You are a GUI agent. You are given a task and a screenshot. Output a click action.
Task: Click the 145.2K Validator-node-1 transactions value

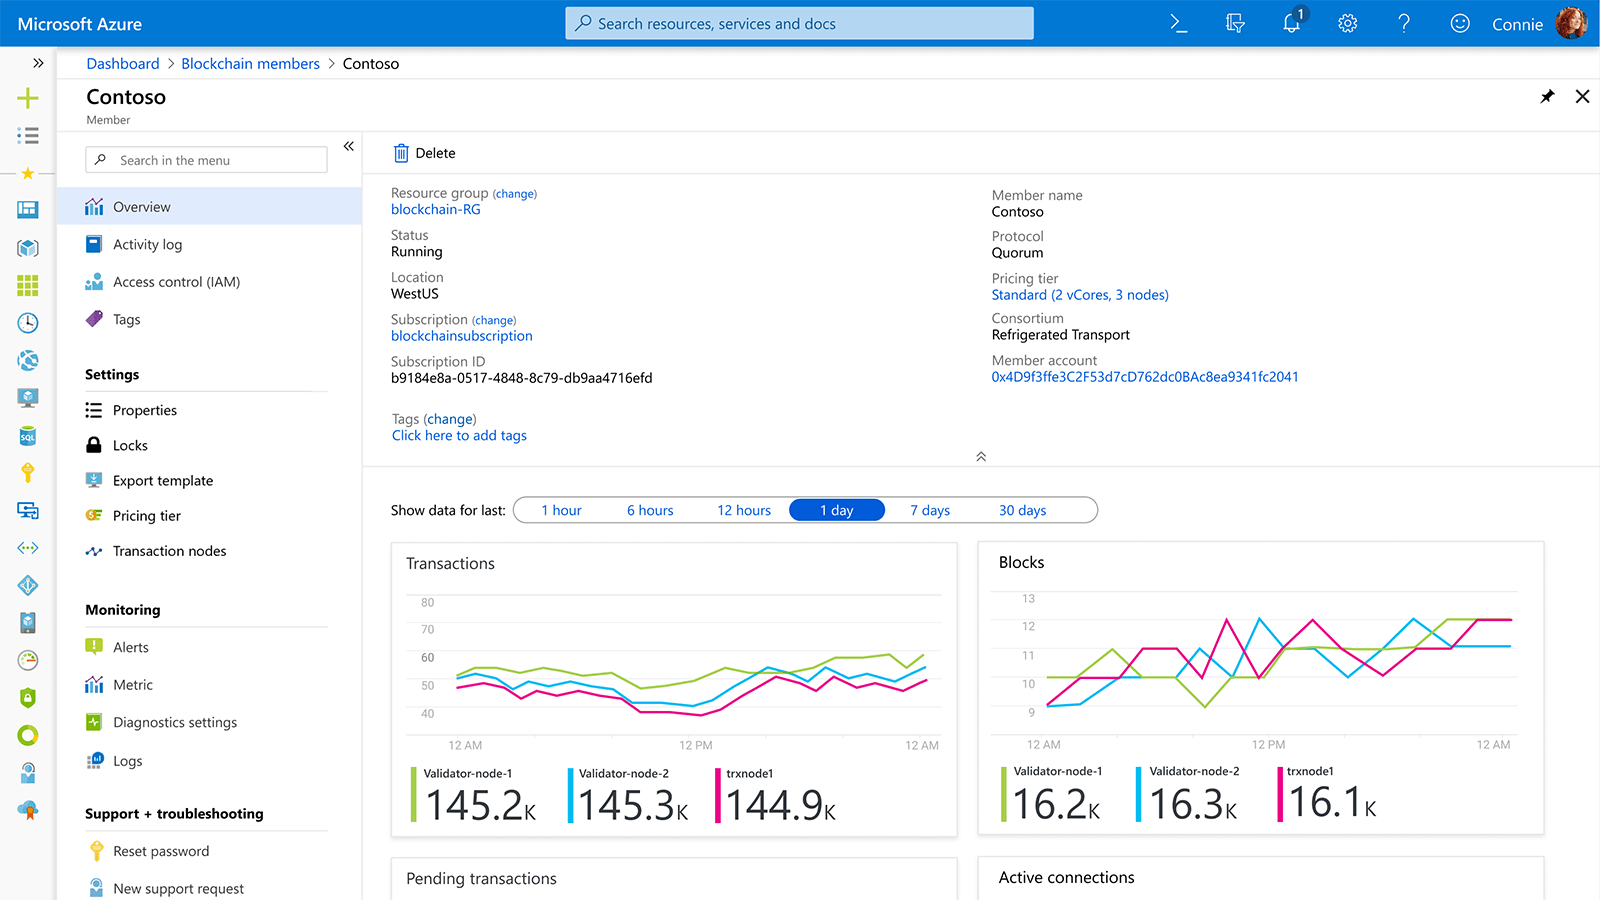pyautogui.click(x=481, y=805)
